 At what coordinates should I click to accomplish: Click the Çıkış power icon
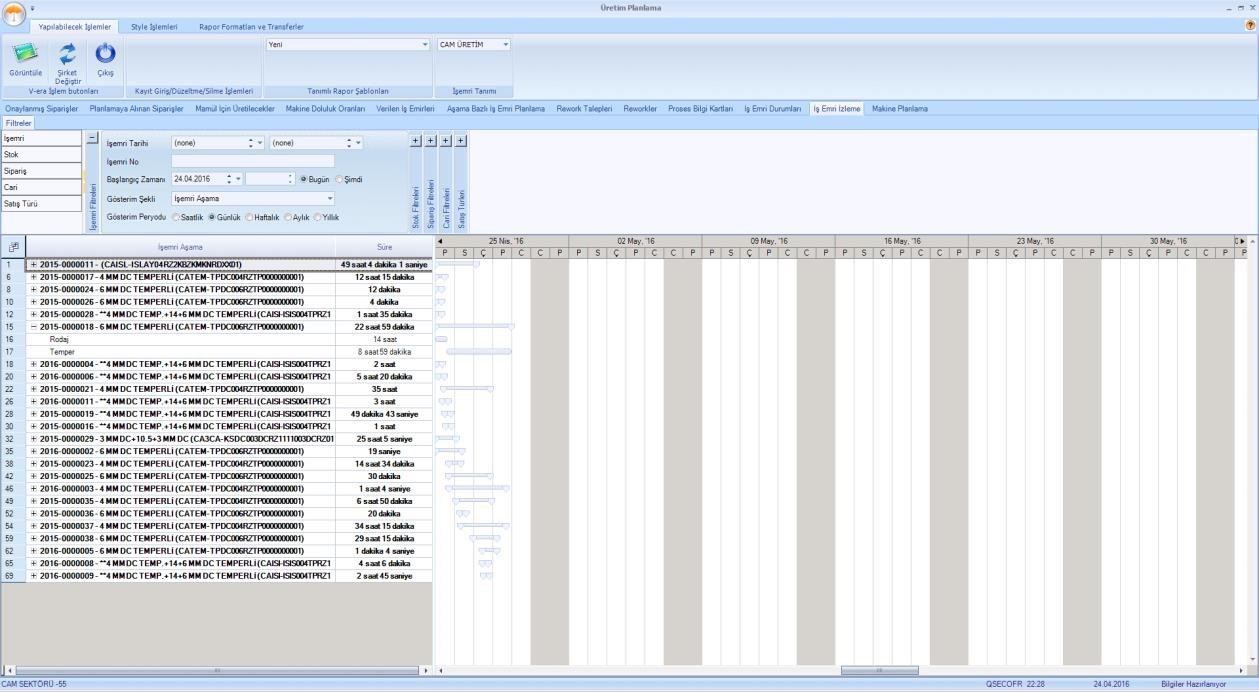(x=105, y=55)
